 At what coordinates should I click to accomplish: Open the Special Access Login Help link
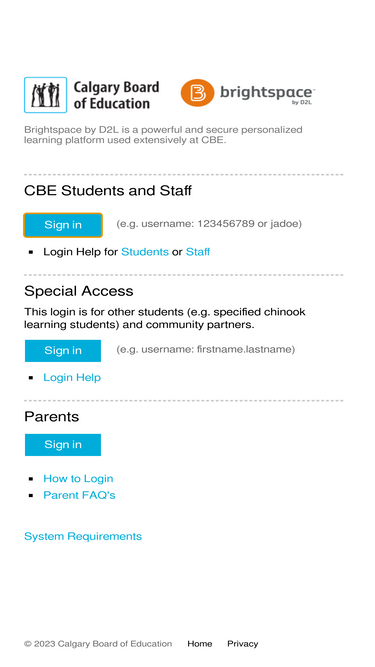(x=72, y=377)
